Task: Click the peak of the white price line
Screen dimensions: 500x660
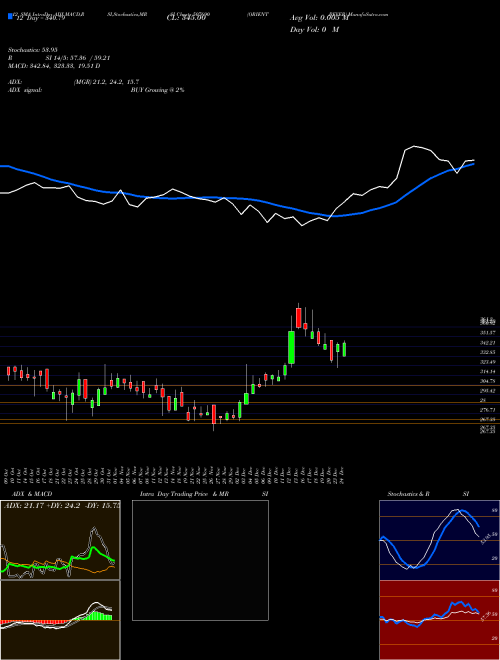Action: coord(414,146)
